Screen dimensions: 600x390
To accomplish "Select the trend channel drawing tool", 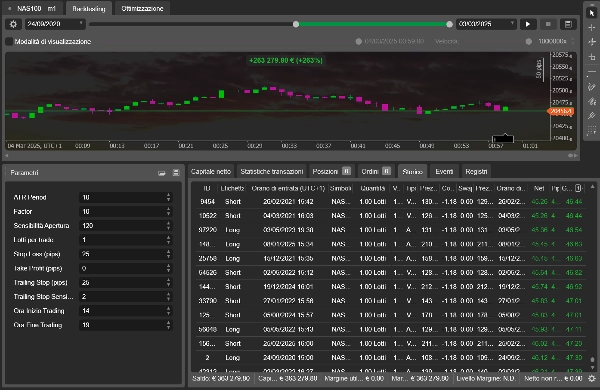I will pyautogui.click(x=592, y=87).
